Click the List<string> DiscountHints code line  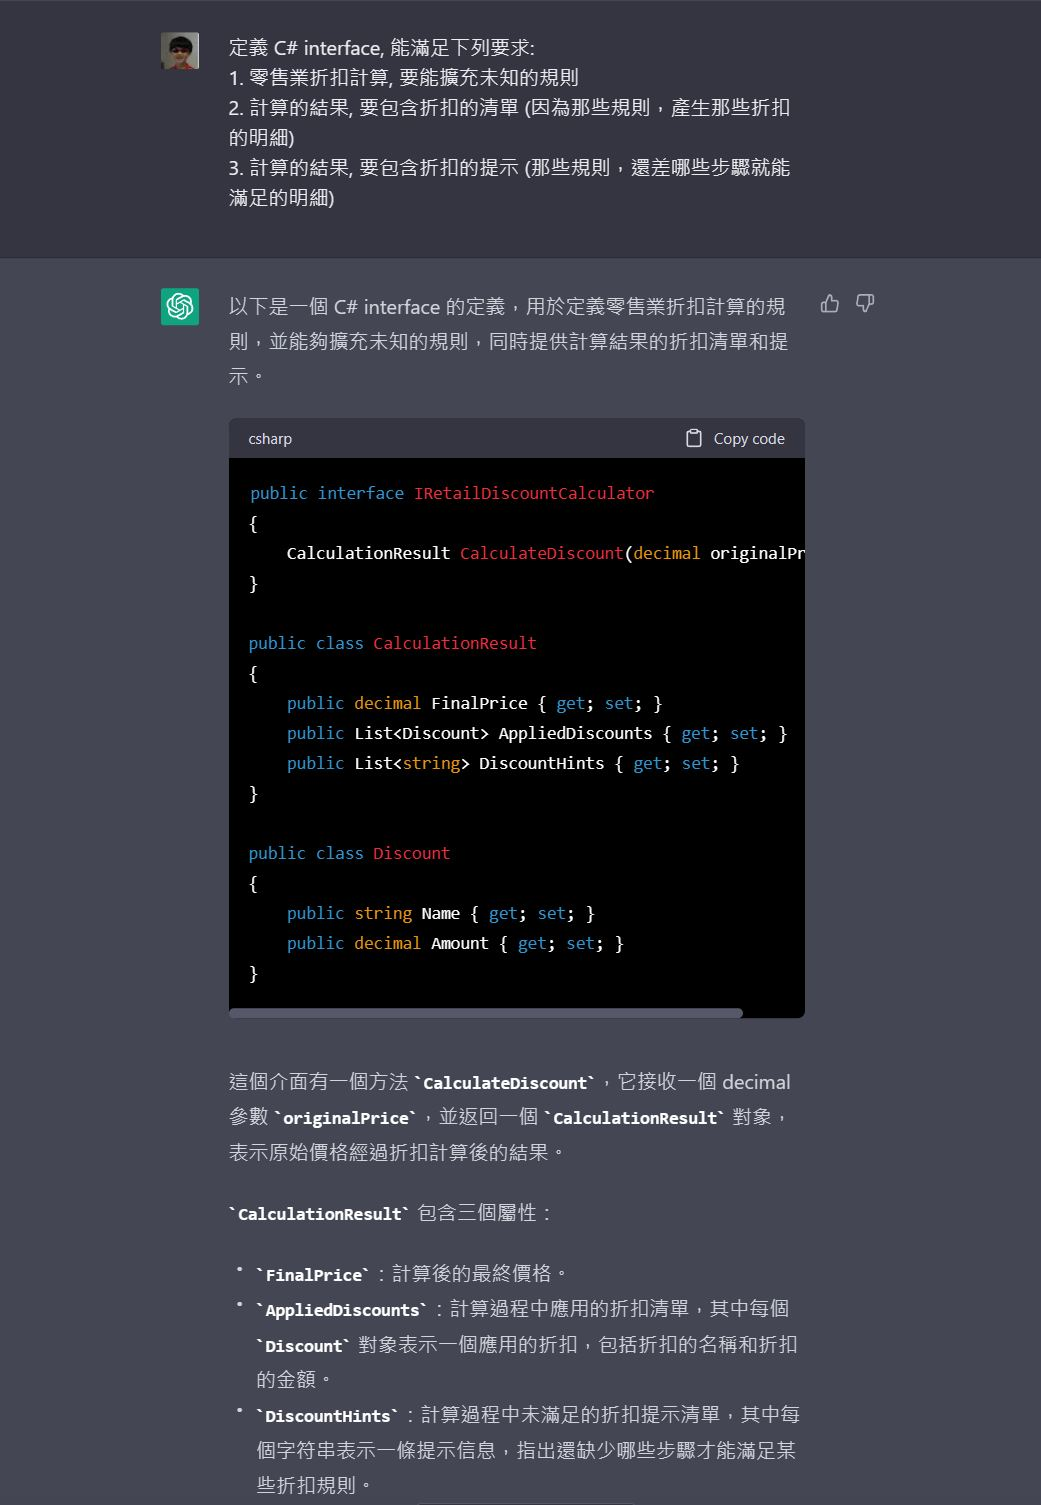512,763
